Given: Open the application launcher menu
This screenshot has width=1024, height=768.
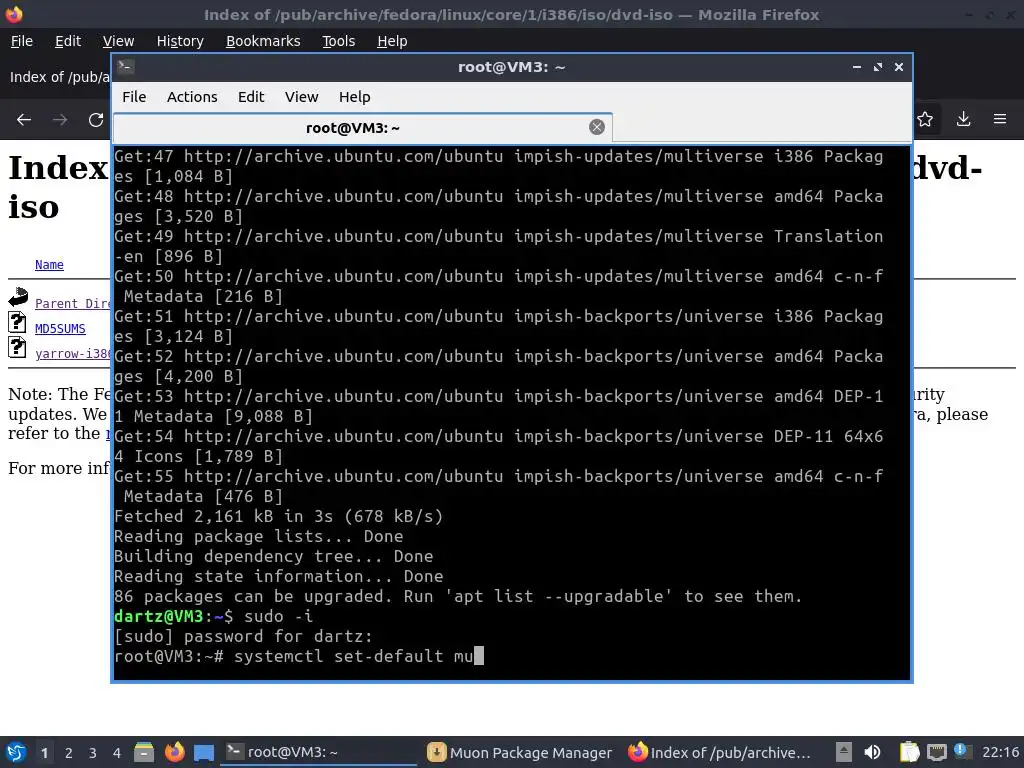Looking at the screenshot, I should pyautogui.click(x=16, y=752).
